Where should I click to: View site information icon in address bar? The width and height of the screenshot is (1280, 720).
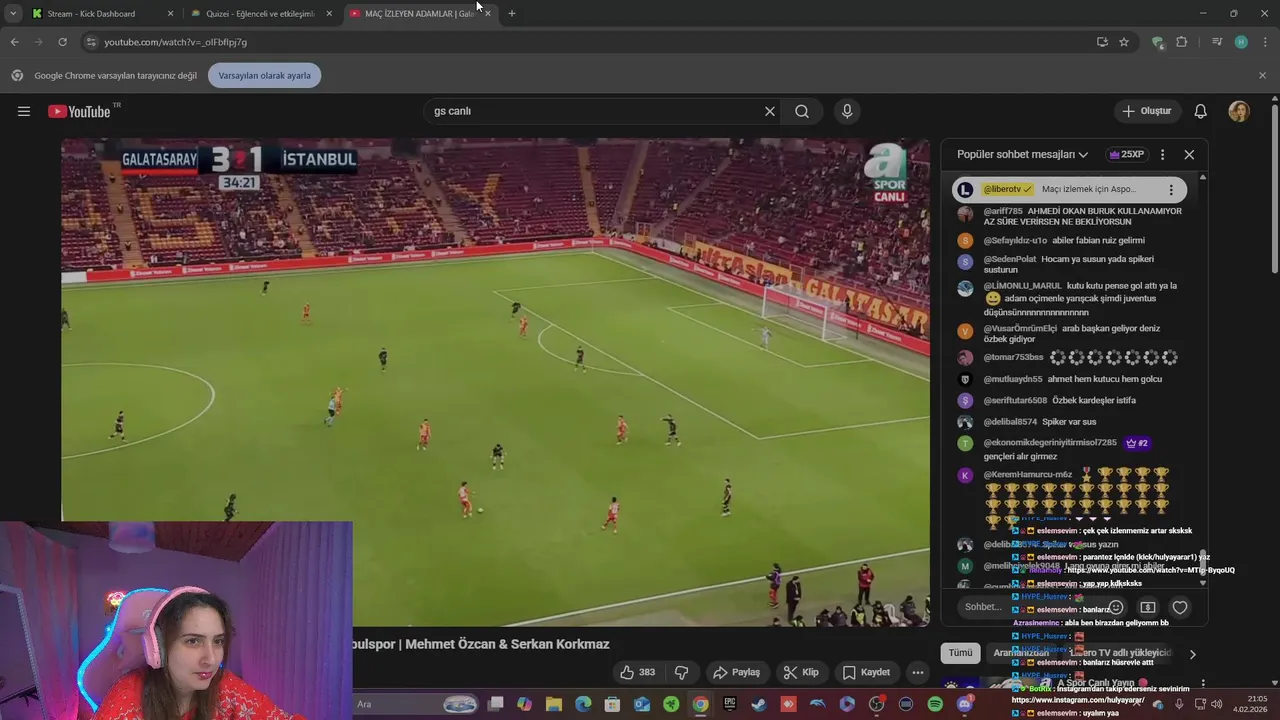pos(92,42)
